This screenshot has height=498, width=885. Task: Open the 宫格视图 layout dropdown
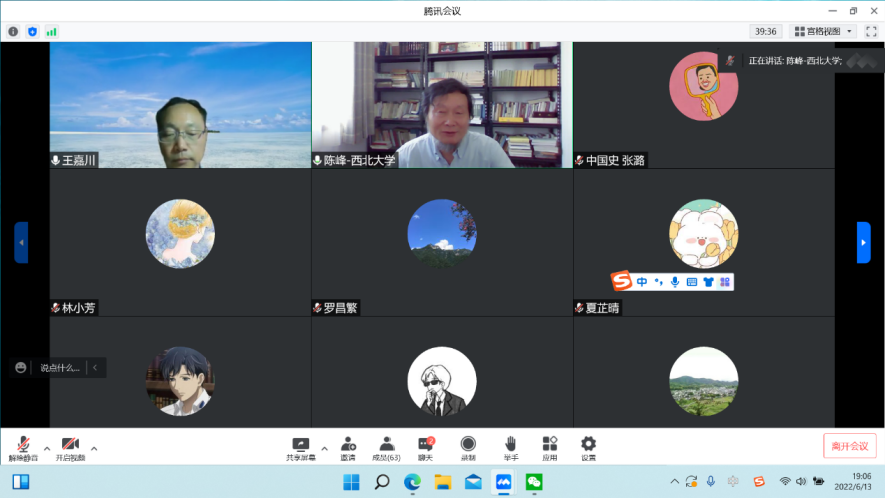[x=822, y=31]
